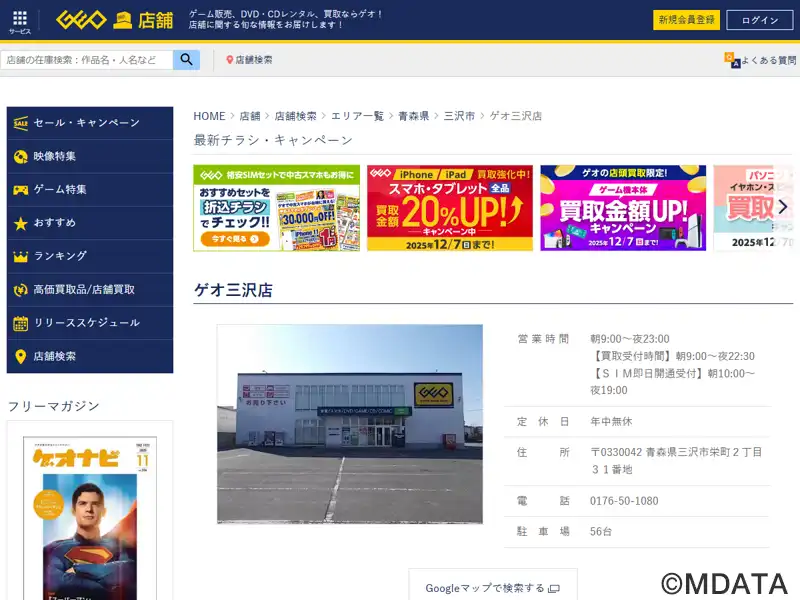Click the map pin store search icon
Image resolution: width=800 pixels, height=600 pixels.
[x=230, y=60]
